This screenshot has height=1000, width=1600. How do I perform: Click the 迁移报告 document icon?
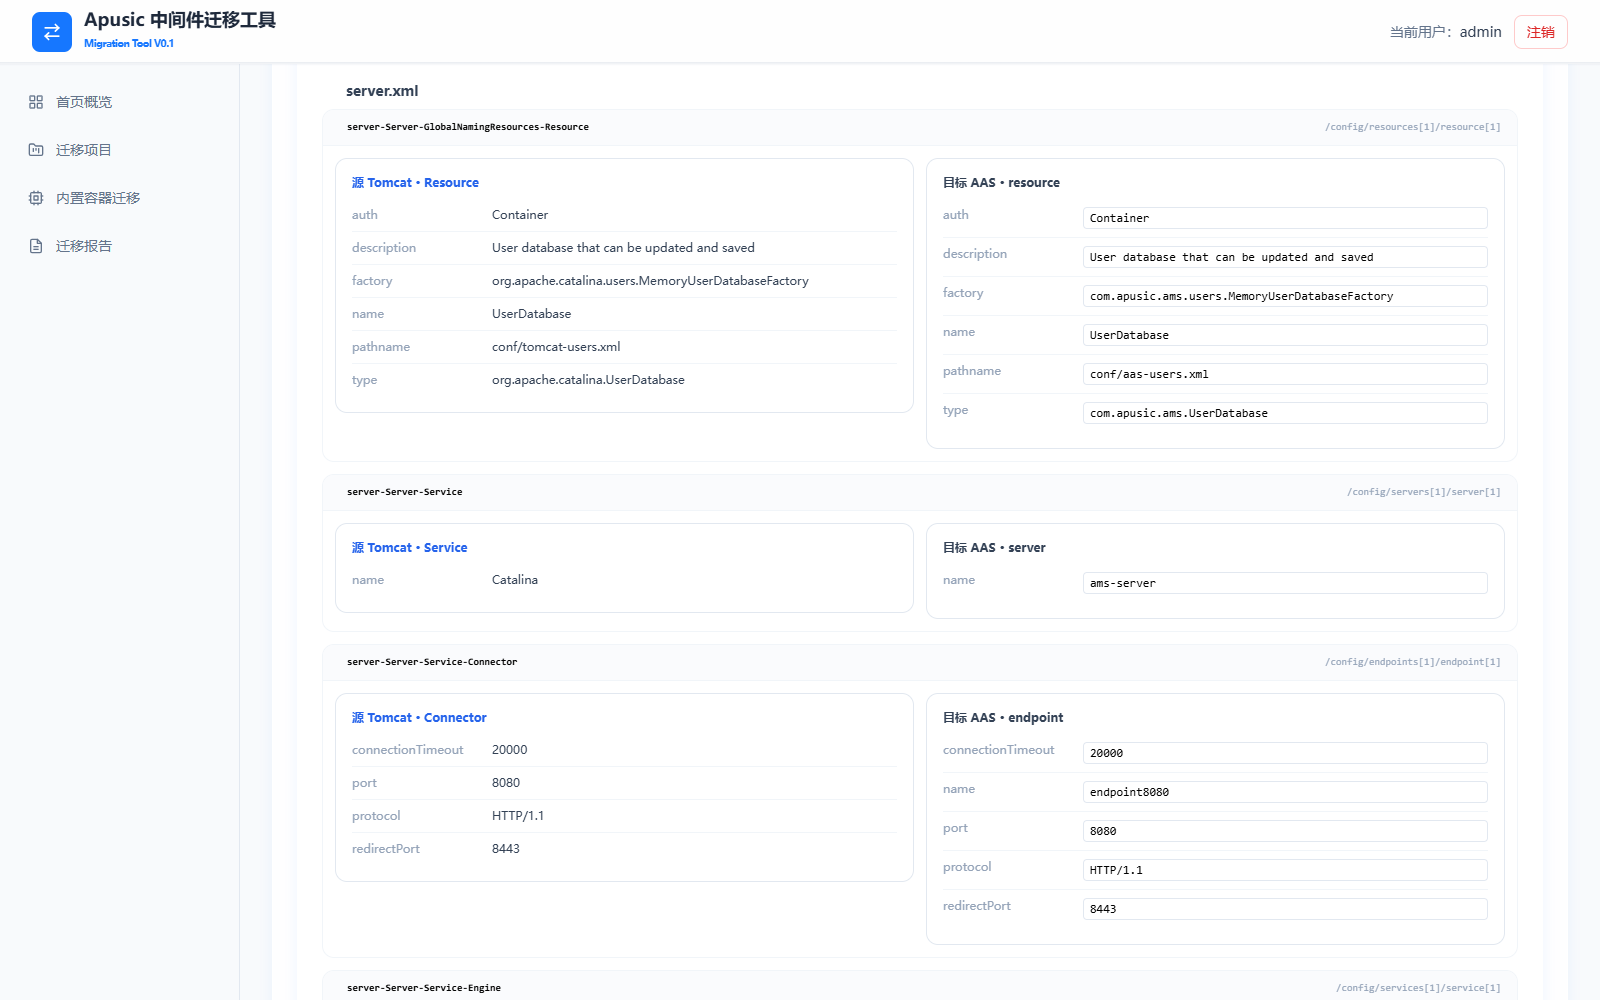[x=36, y=246]
